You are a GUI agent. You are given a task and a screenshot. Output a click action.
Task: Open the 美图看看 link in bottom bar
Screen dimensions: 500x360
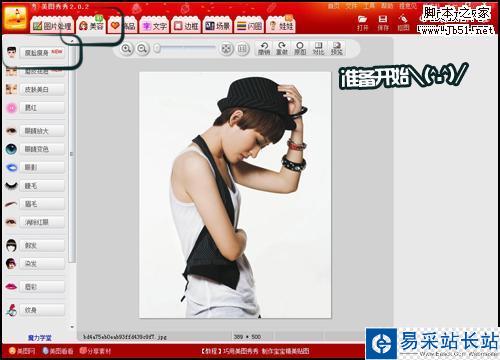58,351
